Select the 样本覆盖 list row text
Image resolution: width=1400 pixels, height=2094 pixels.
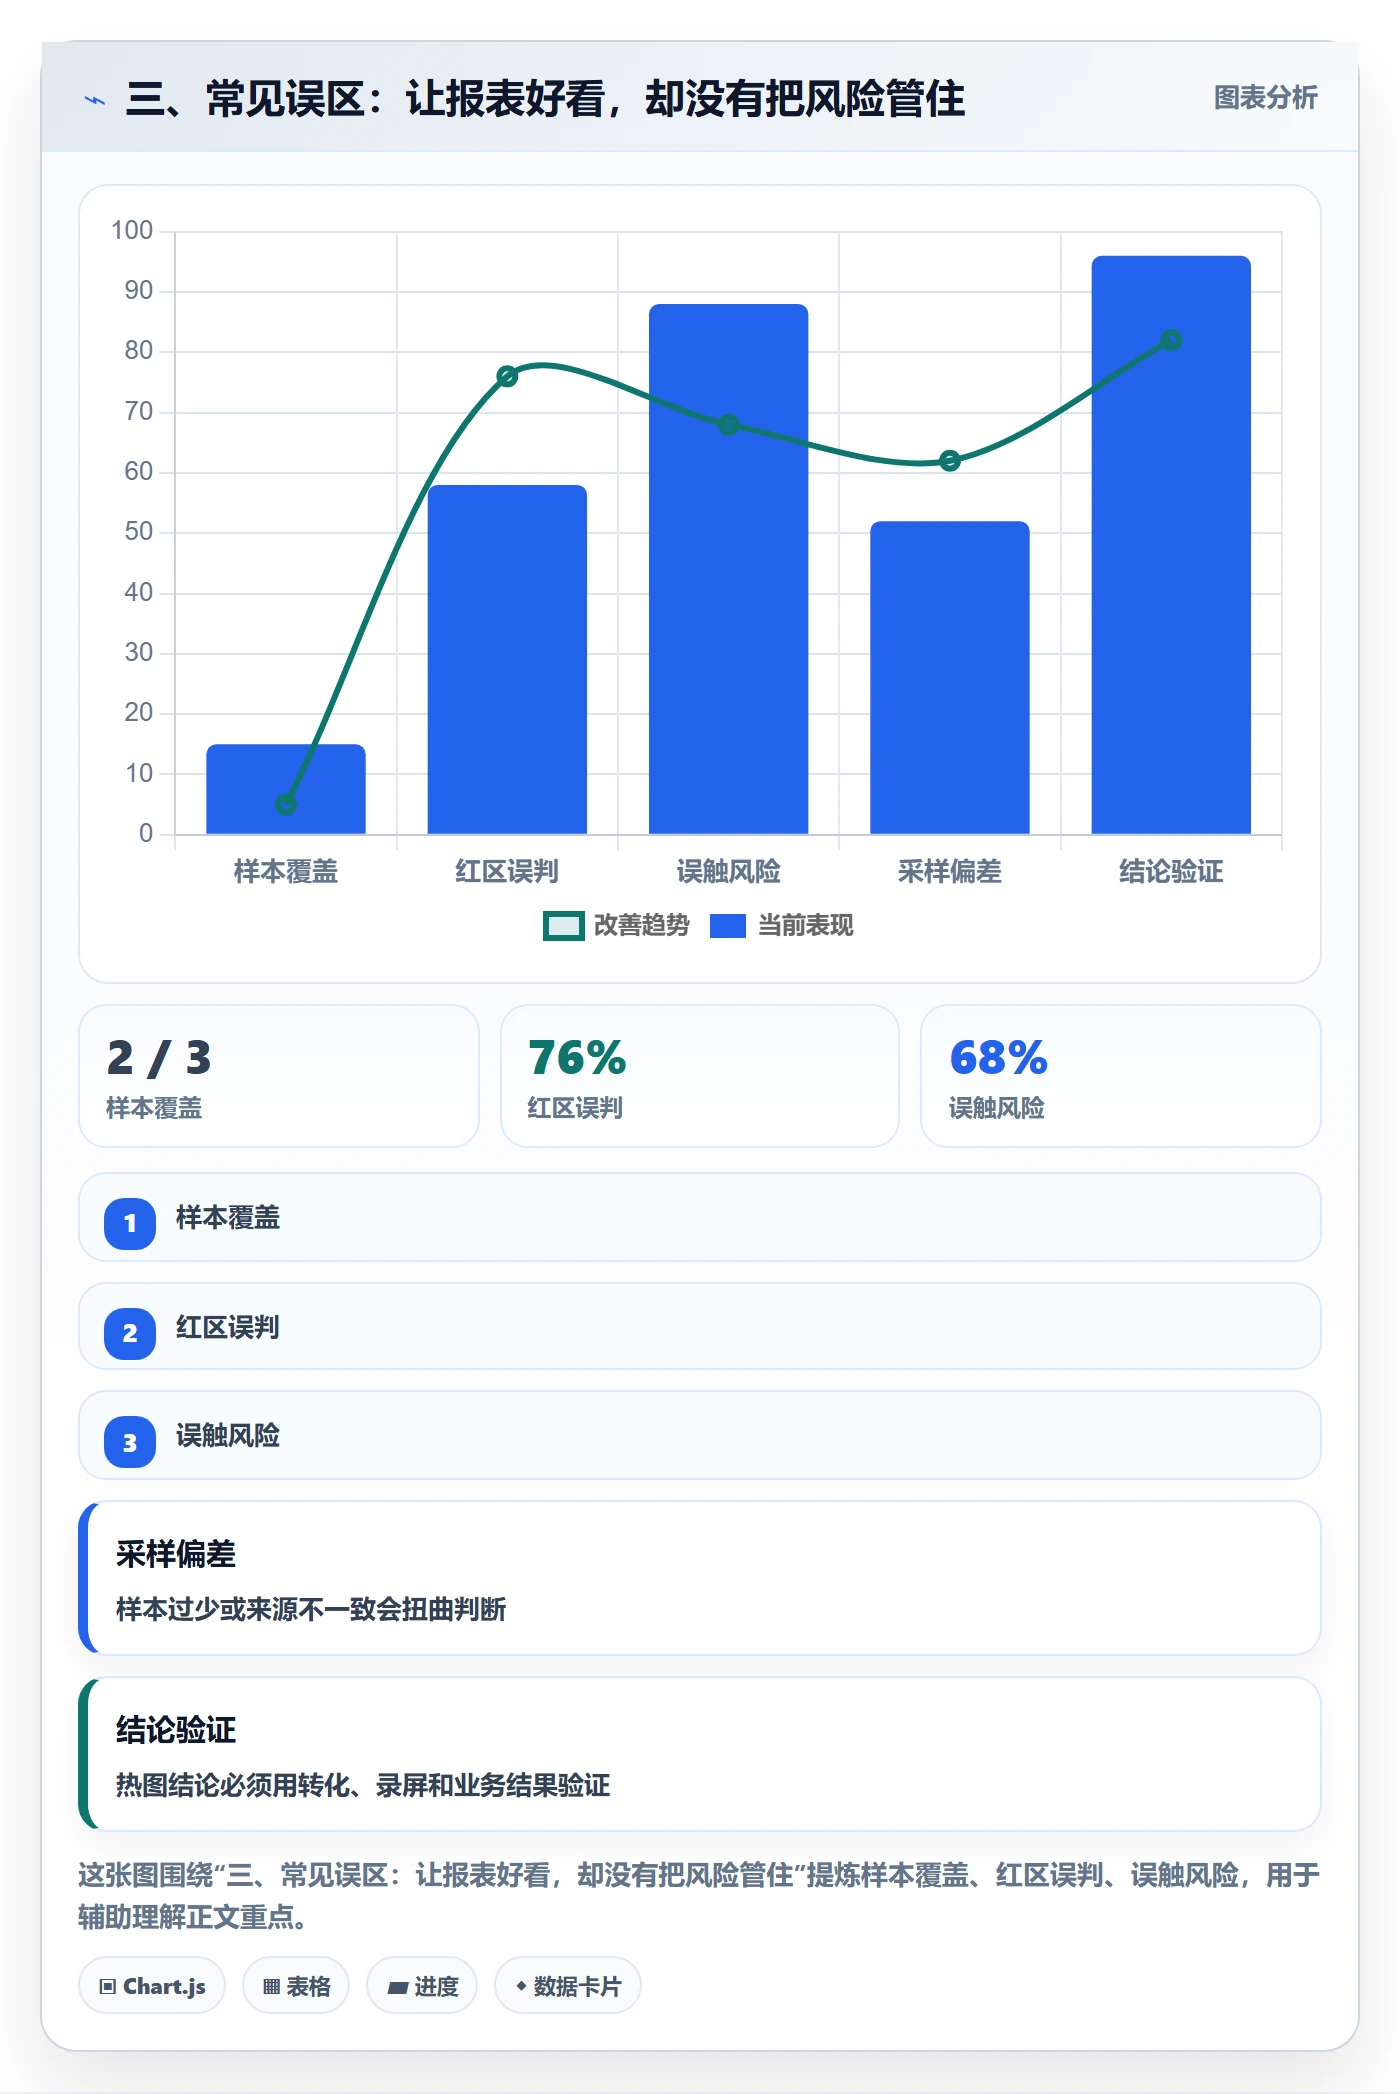[x=228, y=1218]
